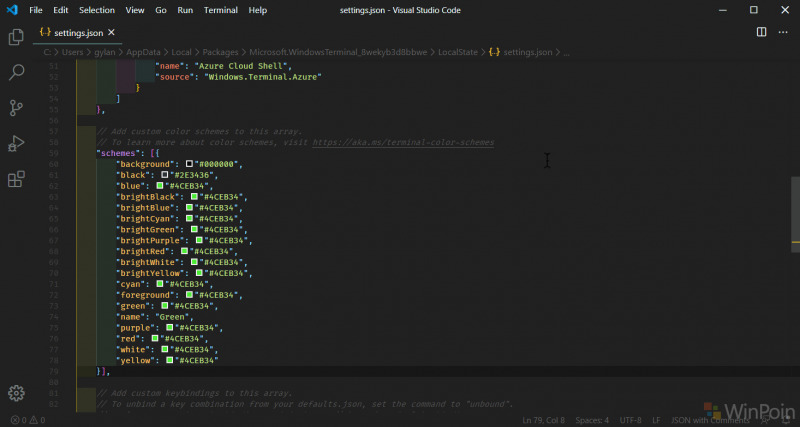Click the breadcrumb ellipsis after settings.json
Viewport: 800px width, 427px height.
tap(566, 52)
